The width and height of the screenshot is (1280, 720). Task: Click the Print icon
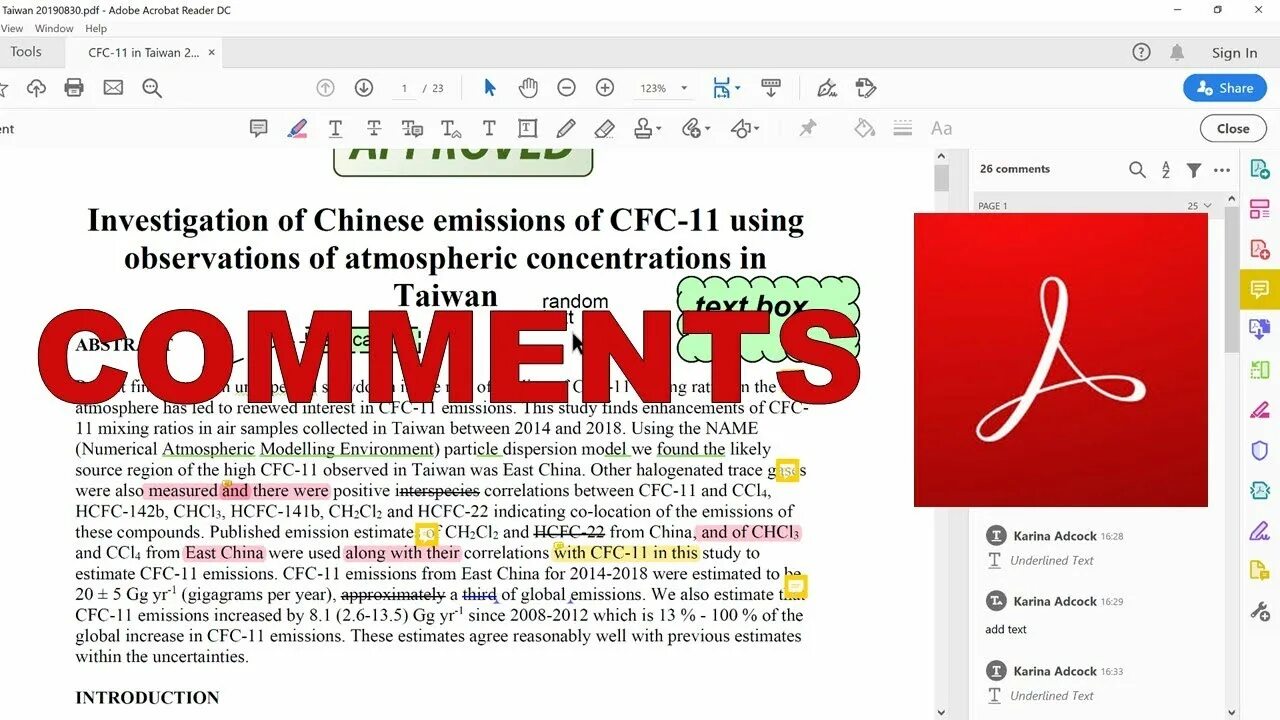(x=74, y=88)
